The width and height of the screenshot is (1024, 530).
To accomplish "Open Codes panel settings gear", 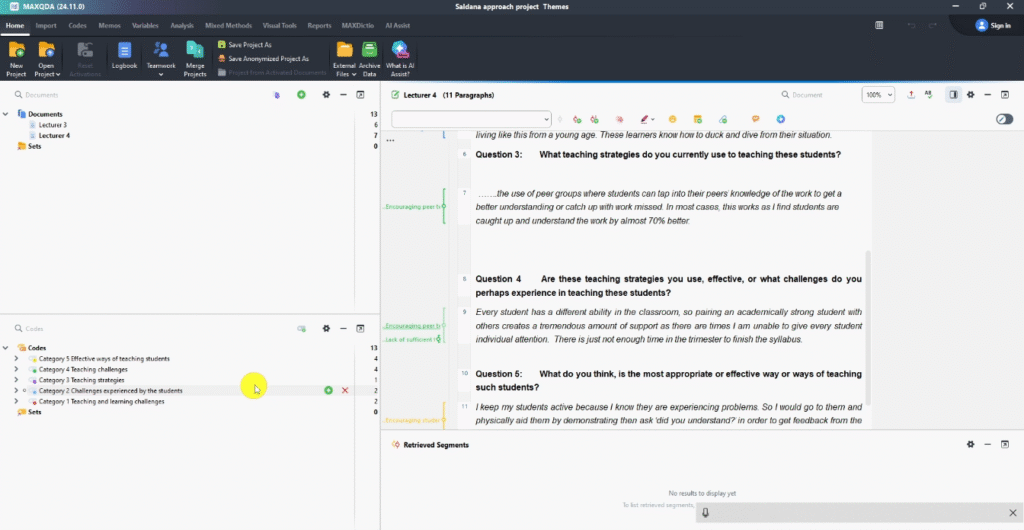I will [326, 328].
